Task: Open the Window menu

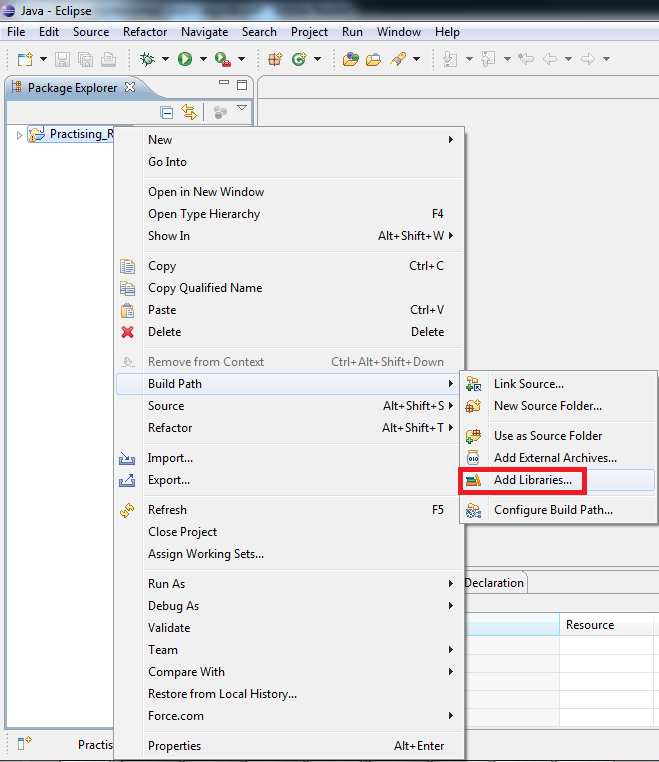Action: click(399, 32)
